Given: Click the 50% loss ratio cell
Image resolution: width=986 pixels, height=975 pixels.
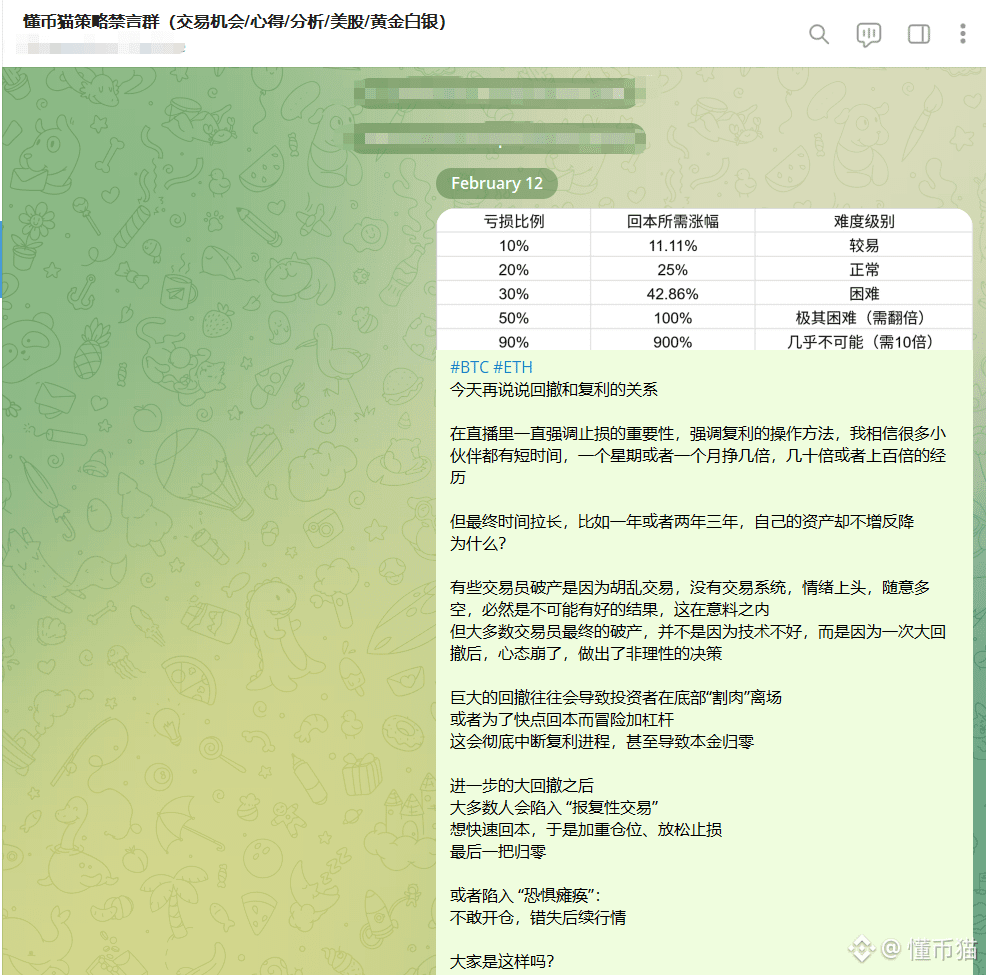Looking at the screenshot, I should (514, 318).
